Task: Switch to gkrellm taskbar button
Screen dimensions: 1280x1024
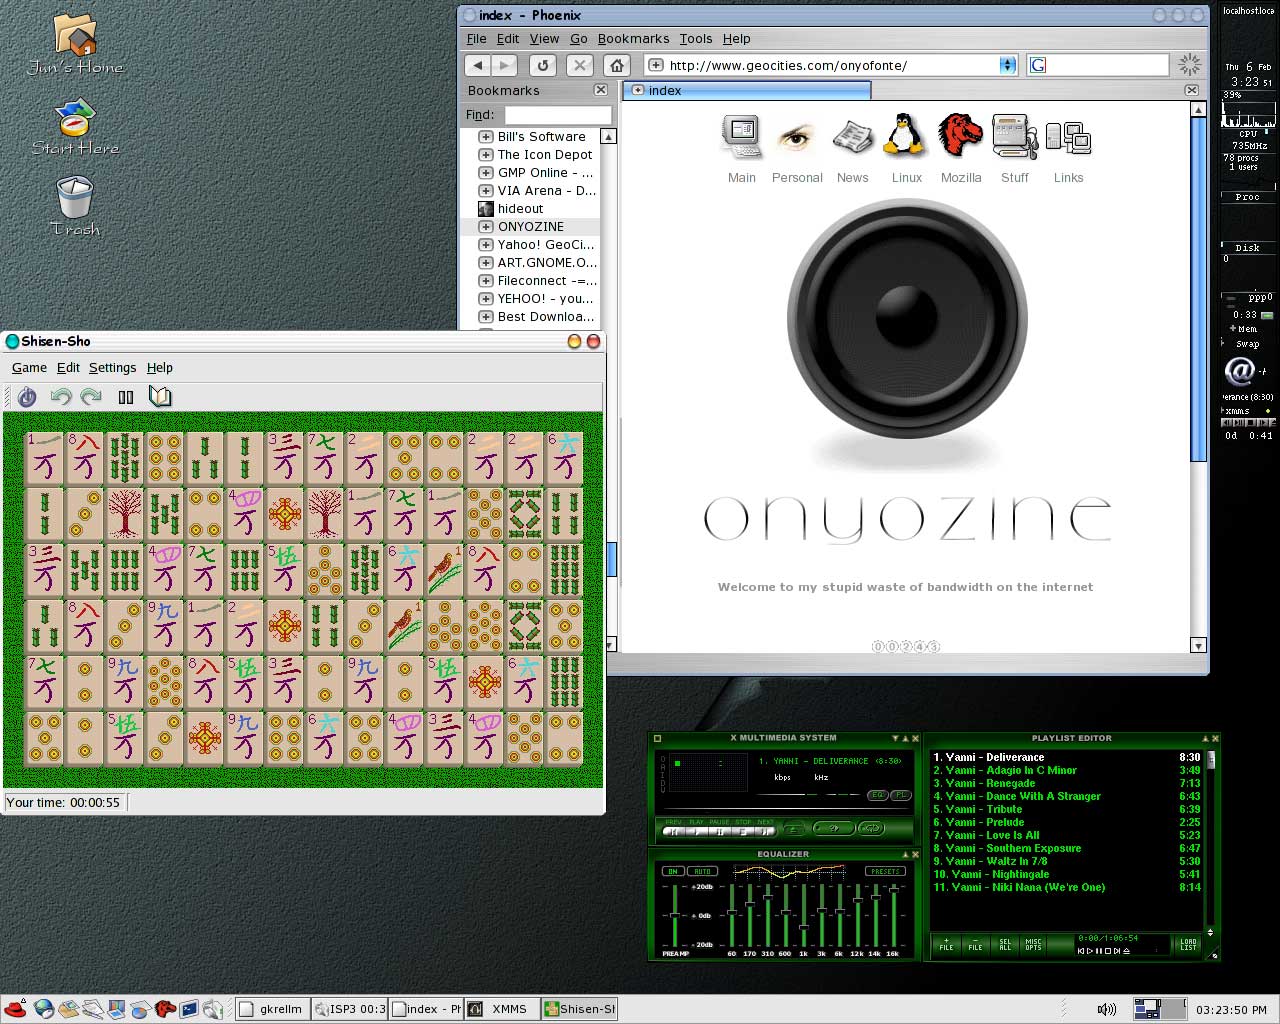Action: pos(272,1009)
